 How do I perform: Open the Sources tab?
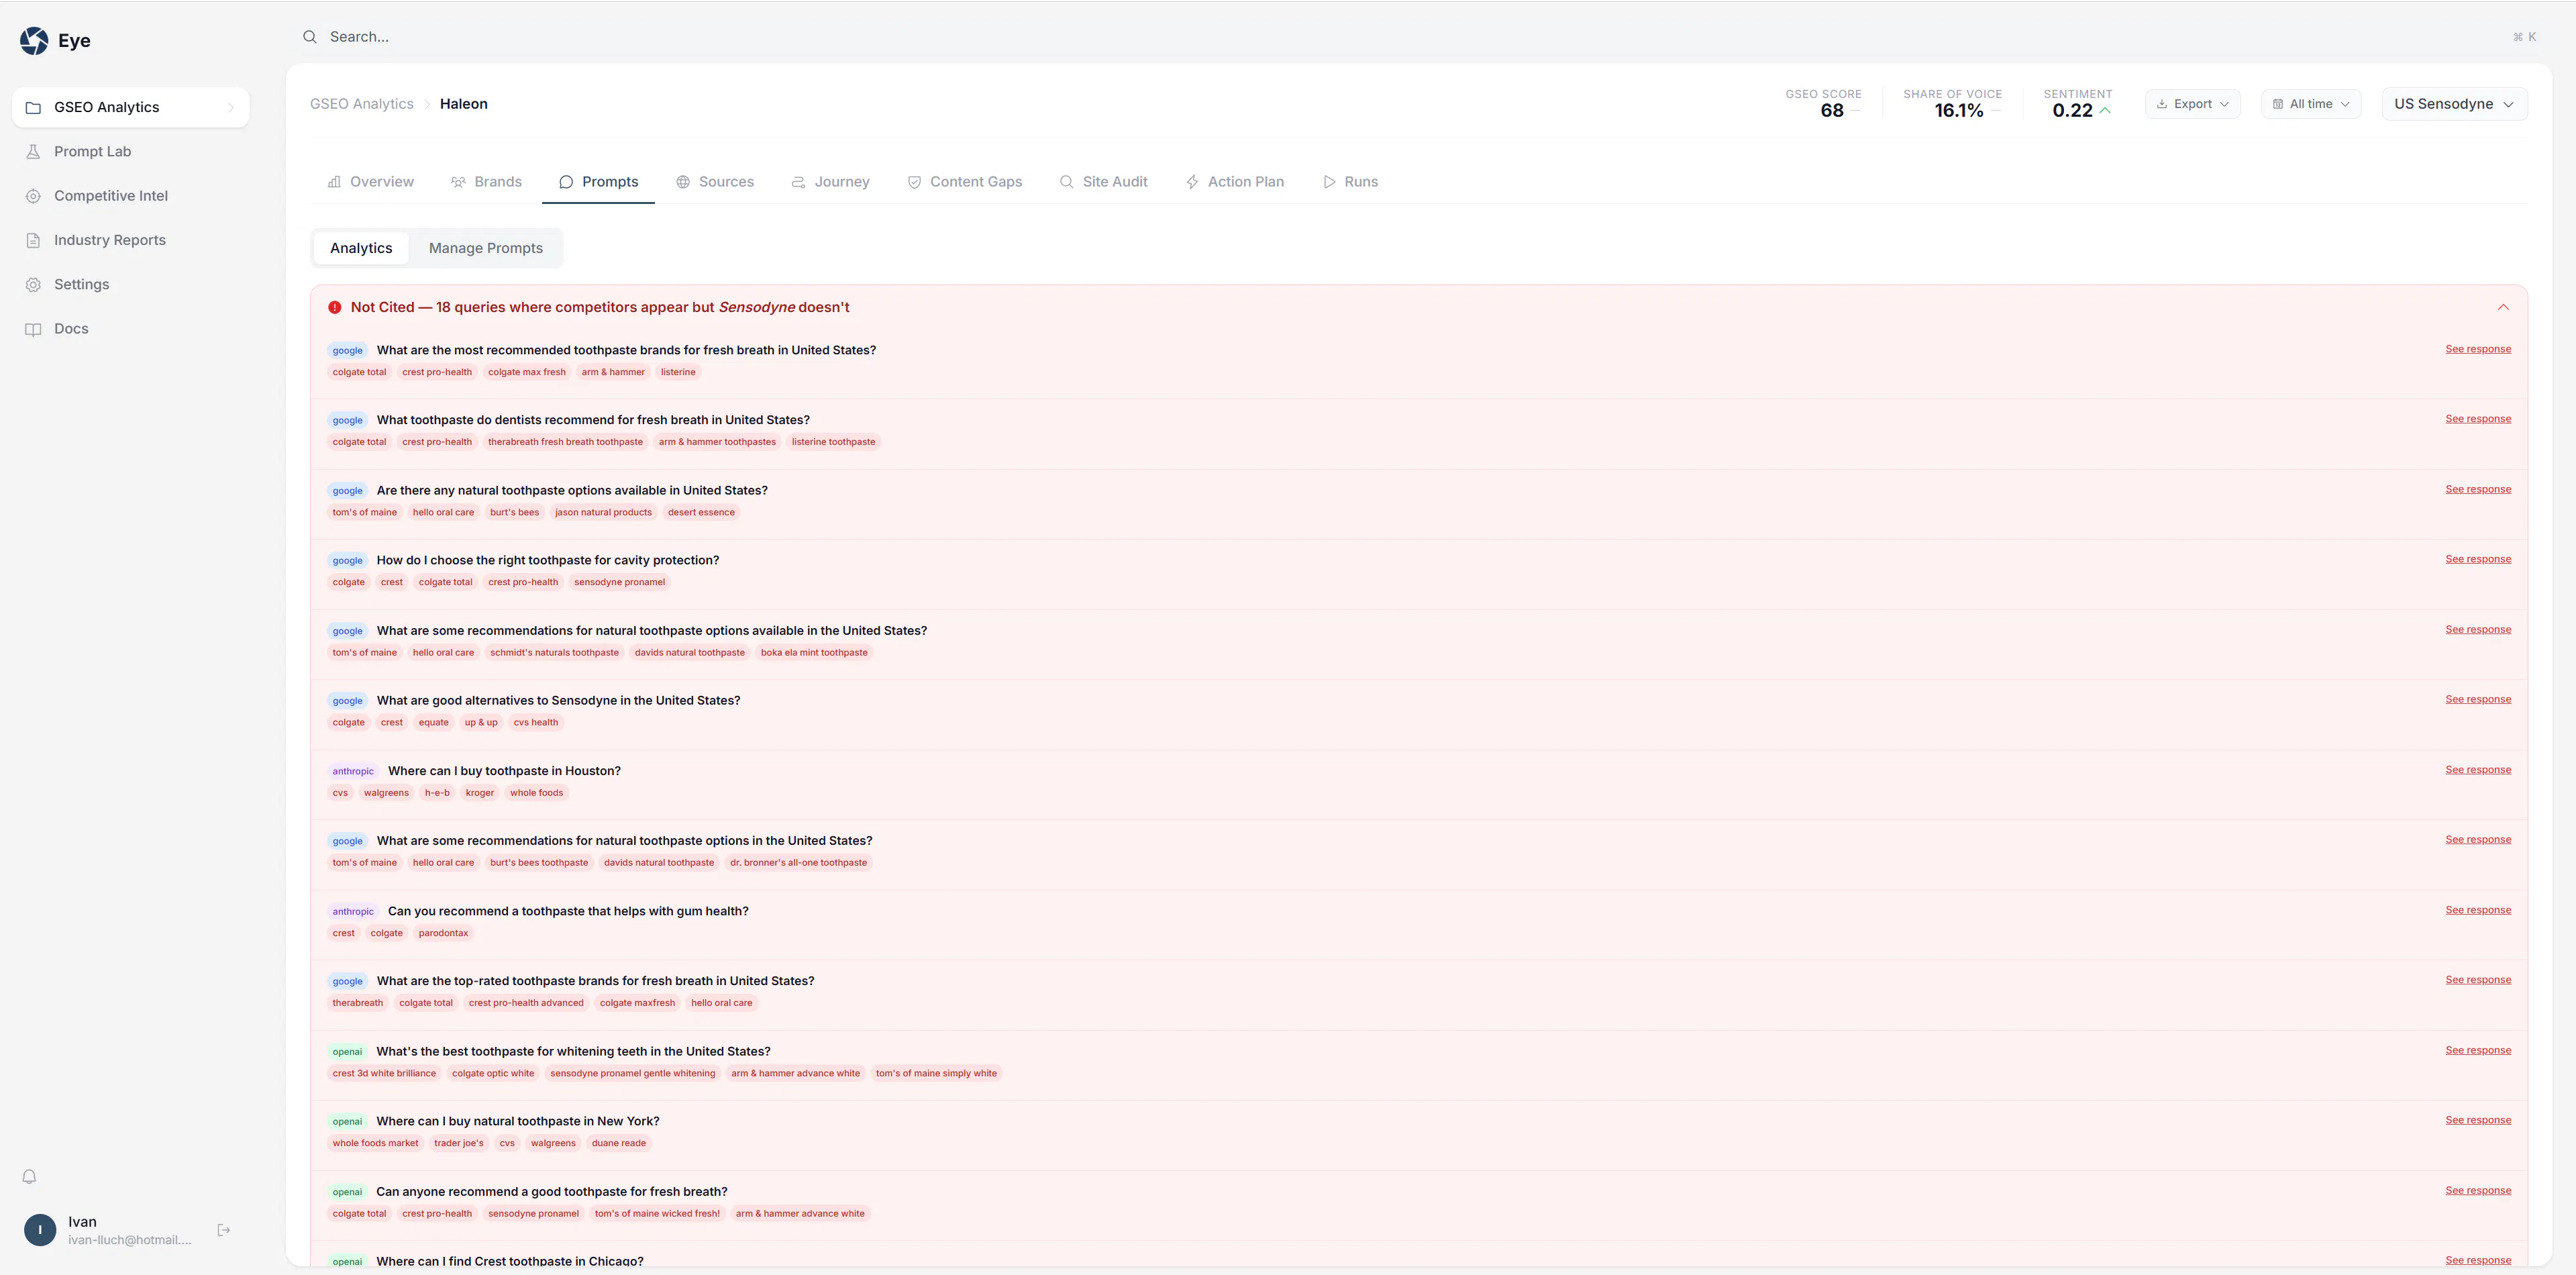pos(715,182)
